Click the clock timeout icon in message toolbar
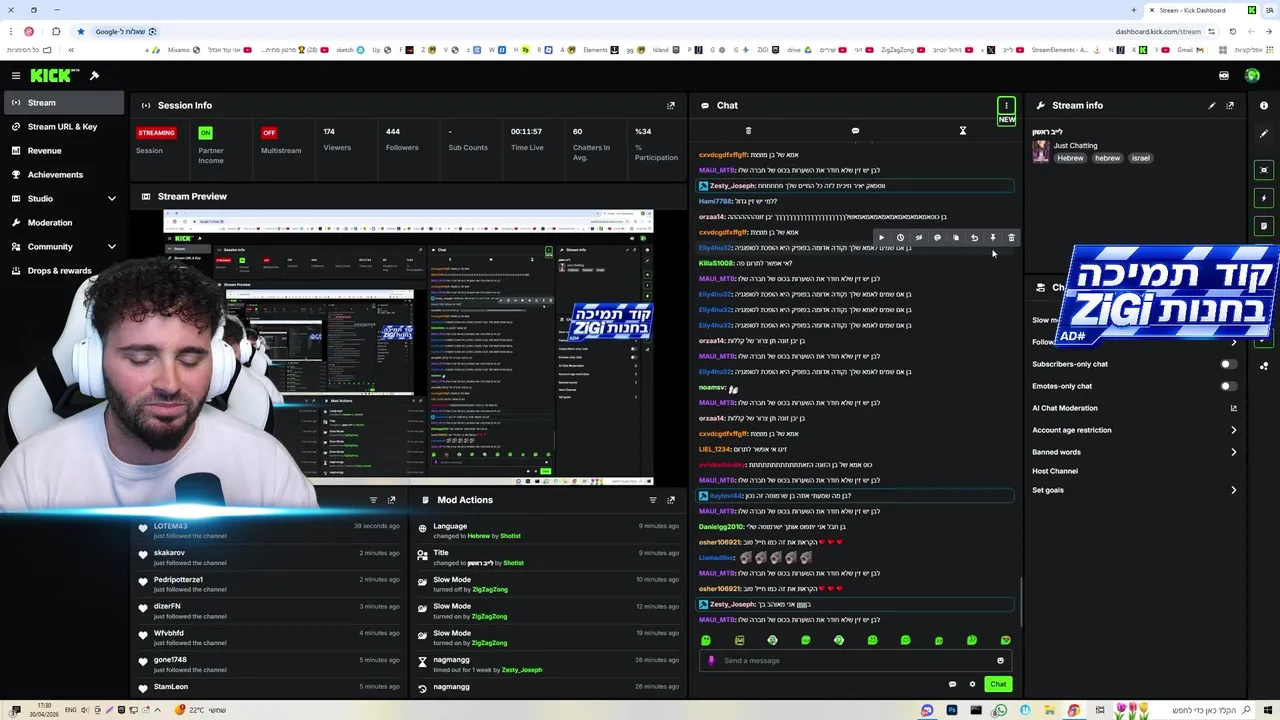The height and width of the screenshot is (720, 1280). tap(900, 238)
